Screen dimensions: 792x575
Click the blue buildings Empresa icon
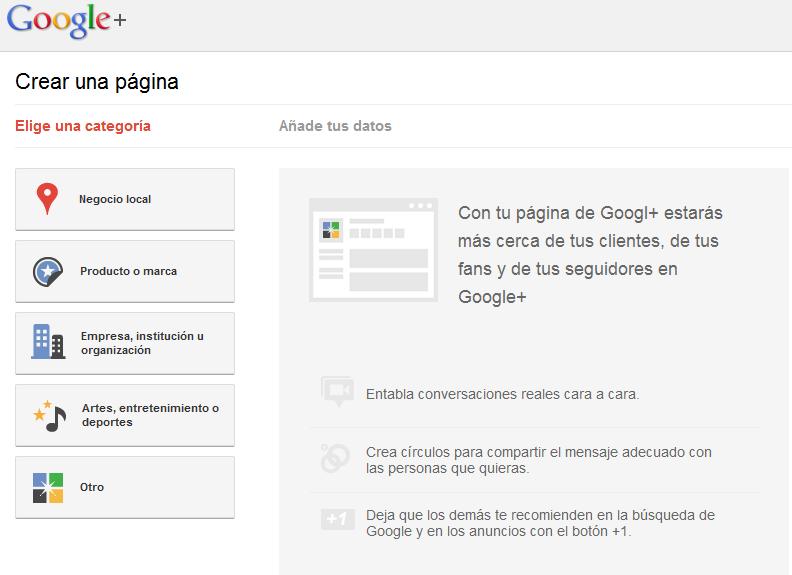click(48, 342)
